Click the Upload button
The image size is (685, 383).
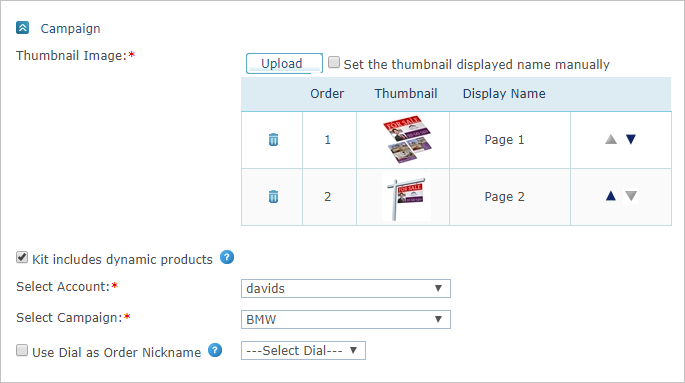284,64
